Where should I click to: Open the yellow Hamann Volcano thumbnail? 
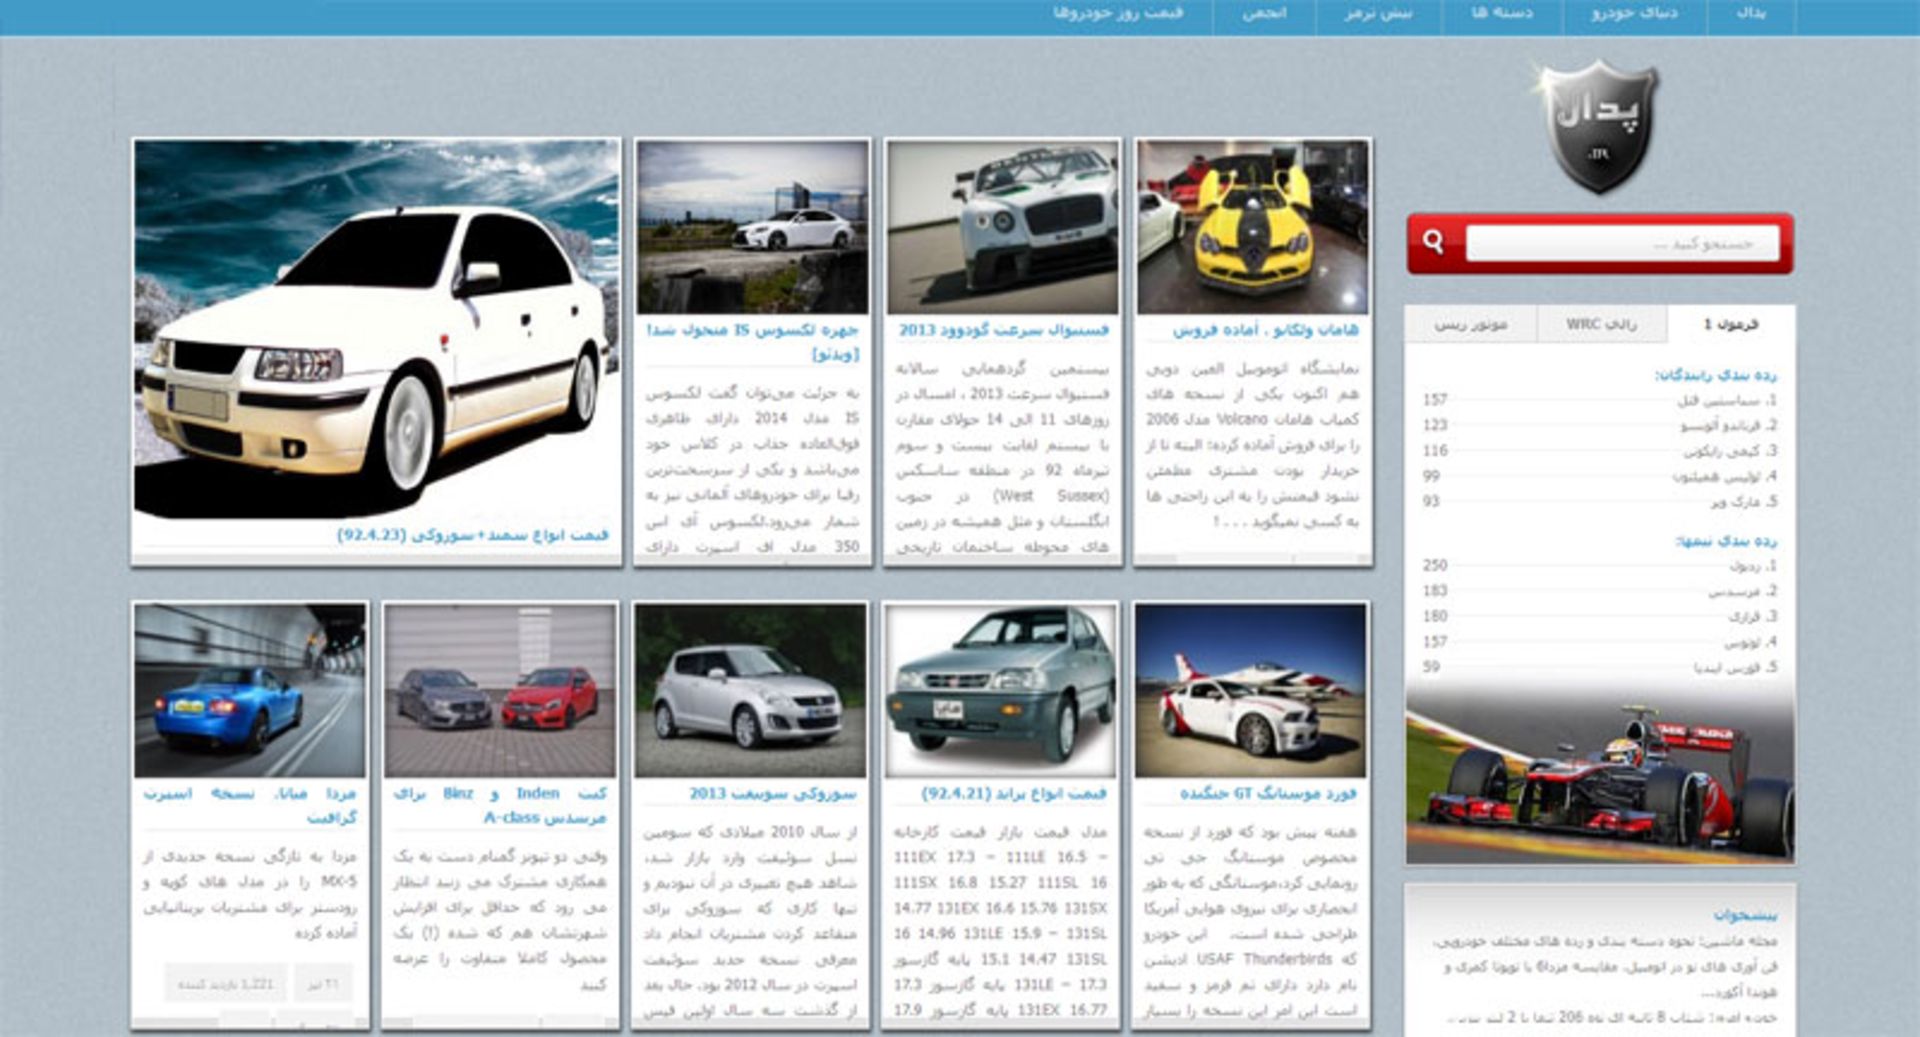point(1252,227)
